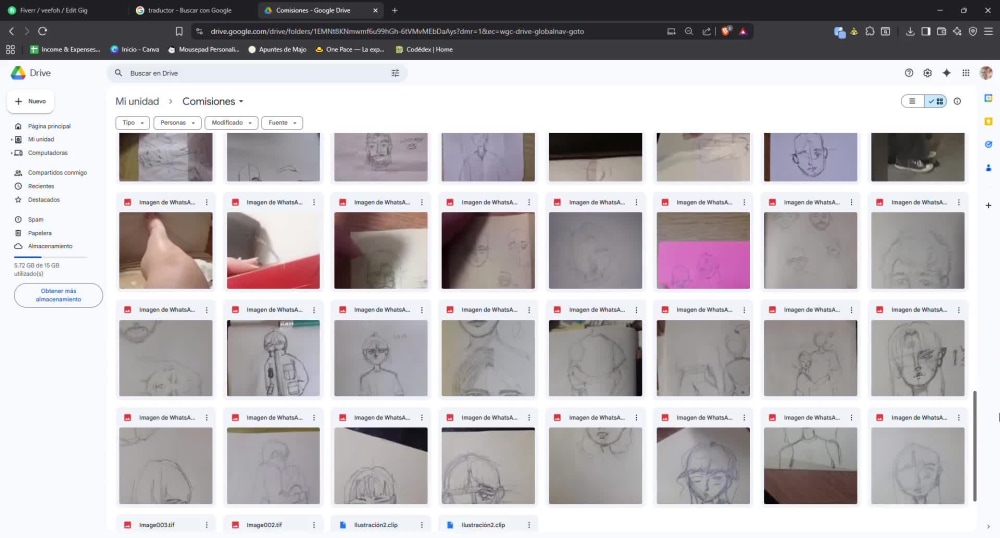This screenshot has height=538, width=1000.
Task: Click the Brave Rewards triangle icon
Action: (743, 31)
